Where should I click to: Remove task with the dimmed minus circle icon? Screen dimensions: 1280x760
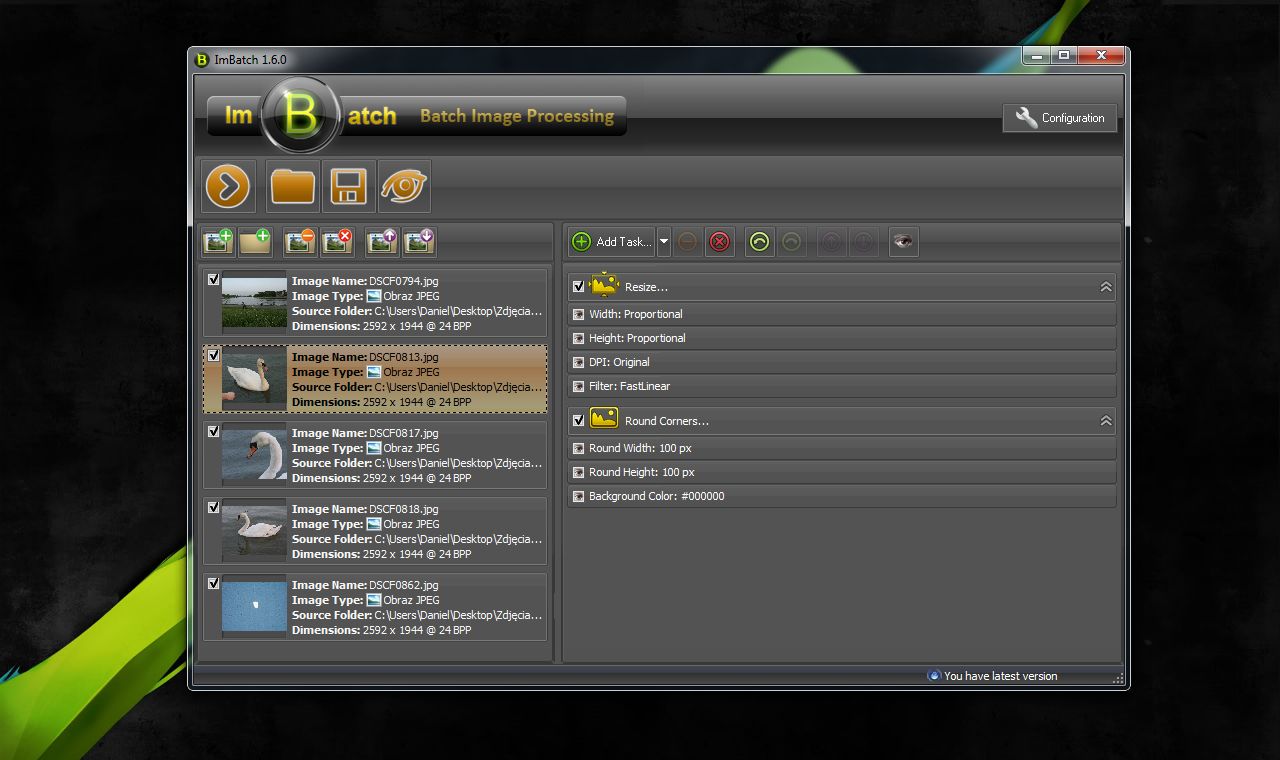click(687, 241)
